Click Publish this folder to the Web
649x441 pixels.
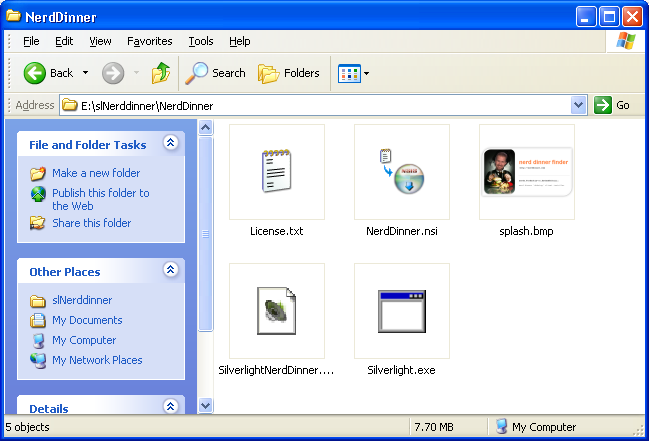(x=101, y=200)
